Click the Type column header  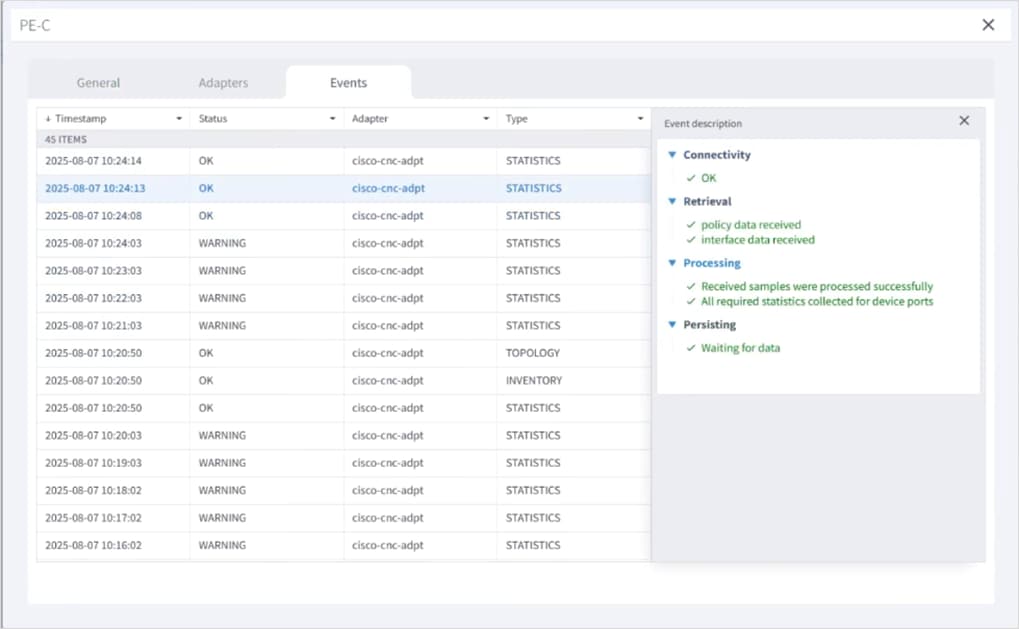[x=517, y=118]
